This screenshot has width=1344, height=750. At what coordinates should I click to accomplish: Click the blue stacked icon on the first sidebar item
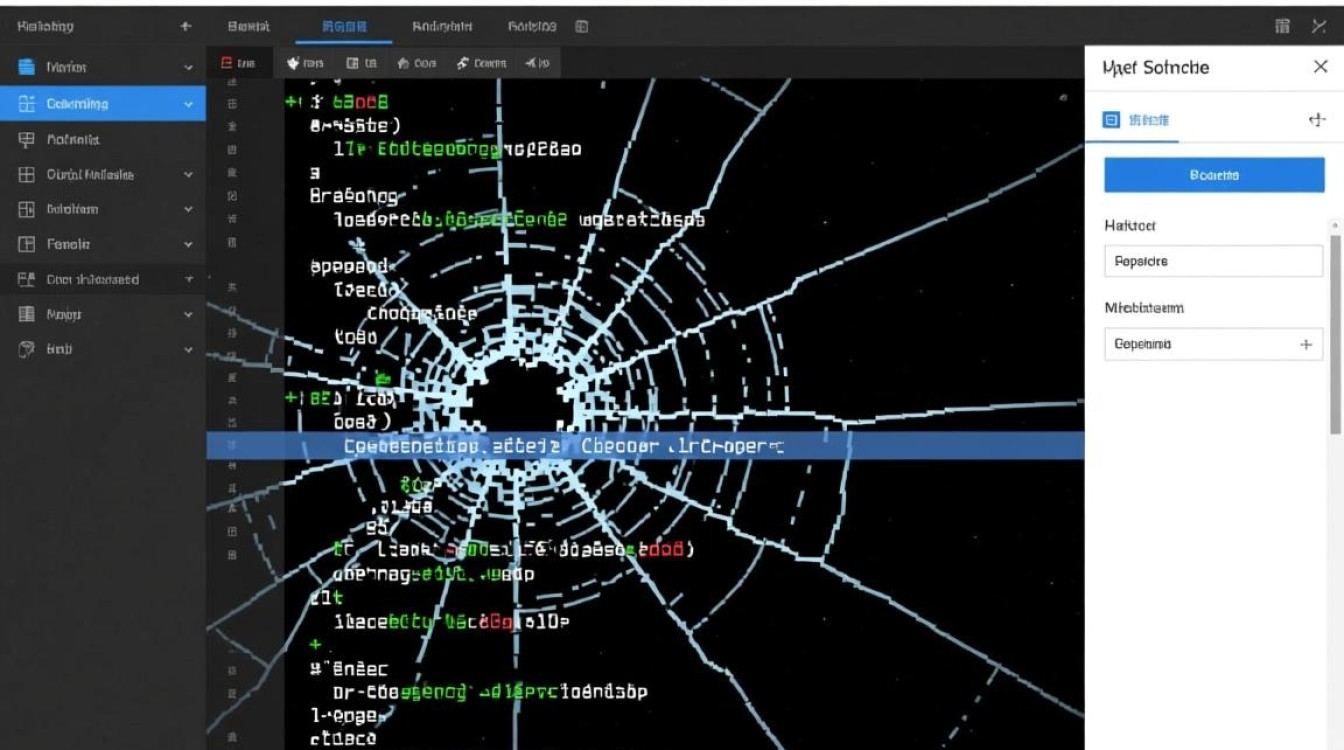coord(27,67)
